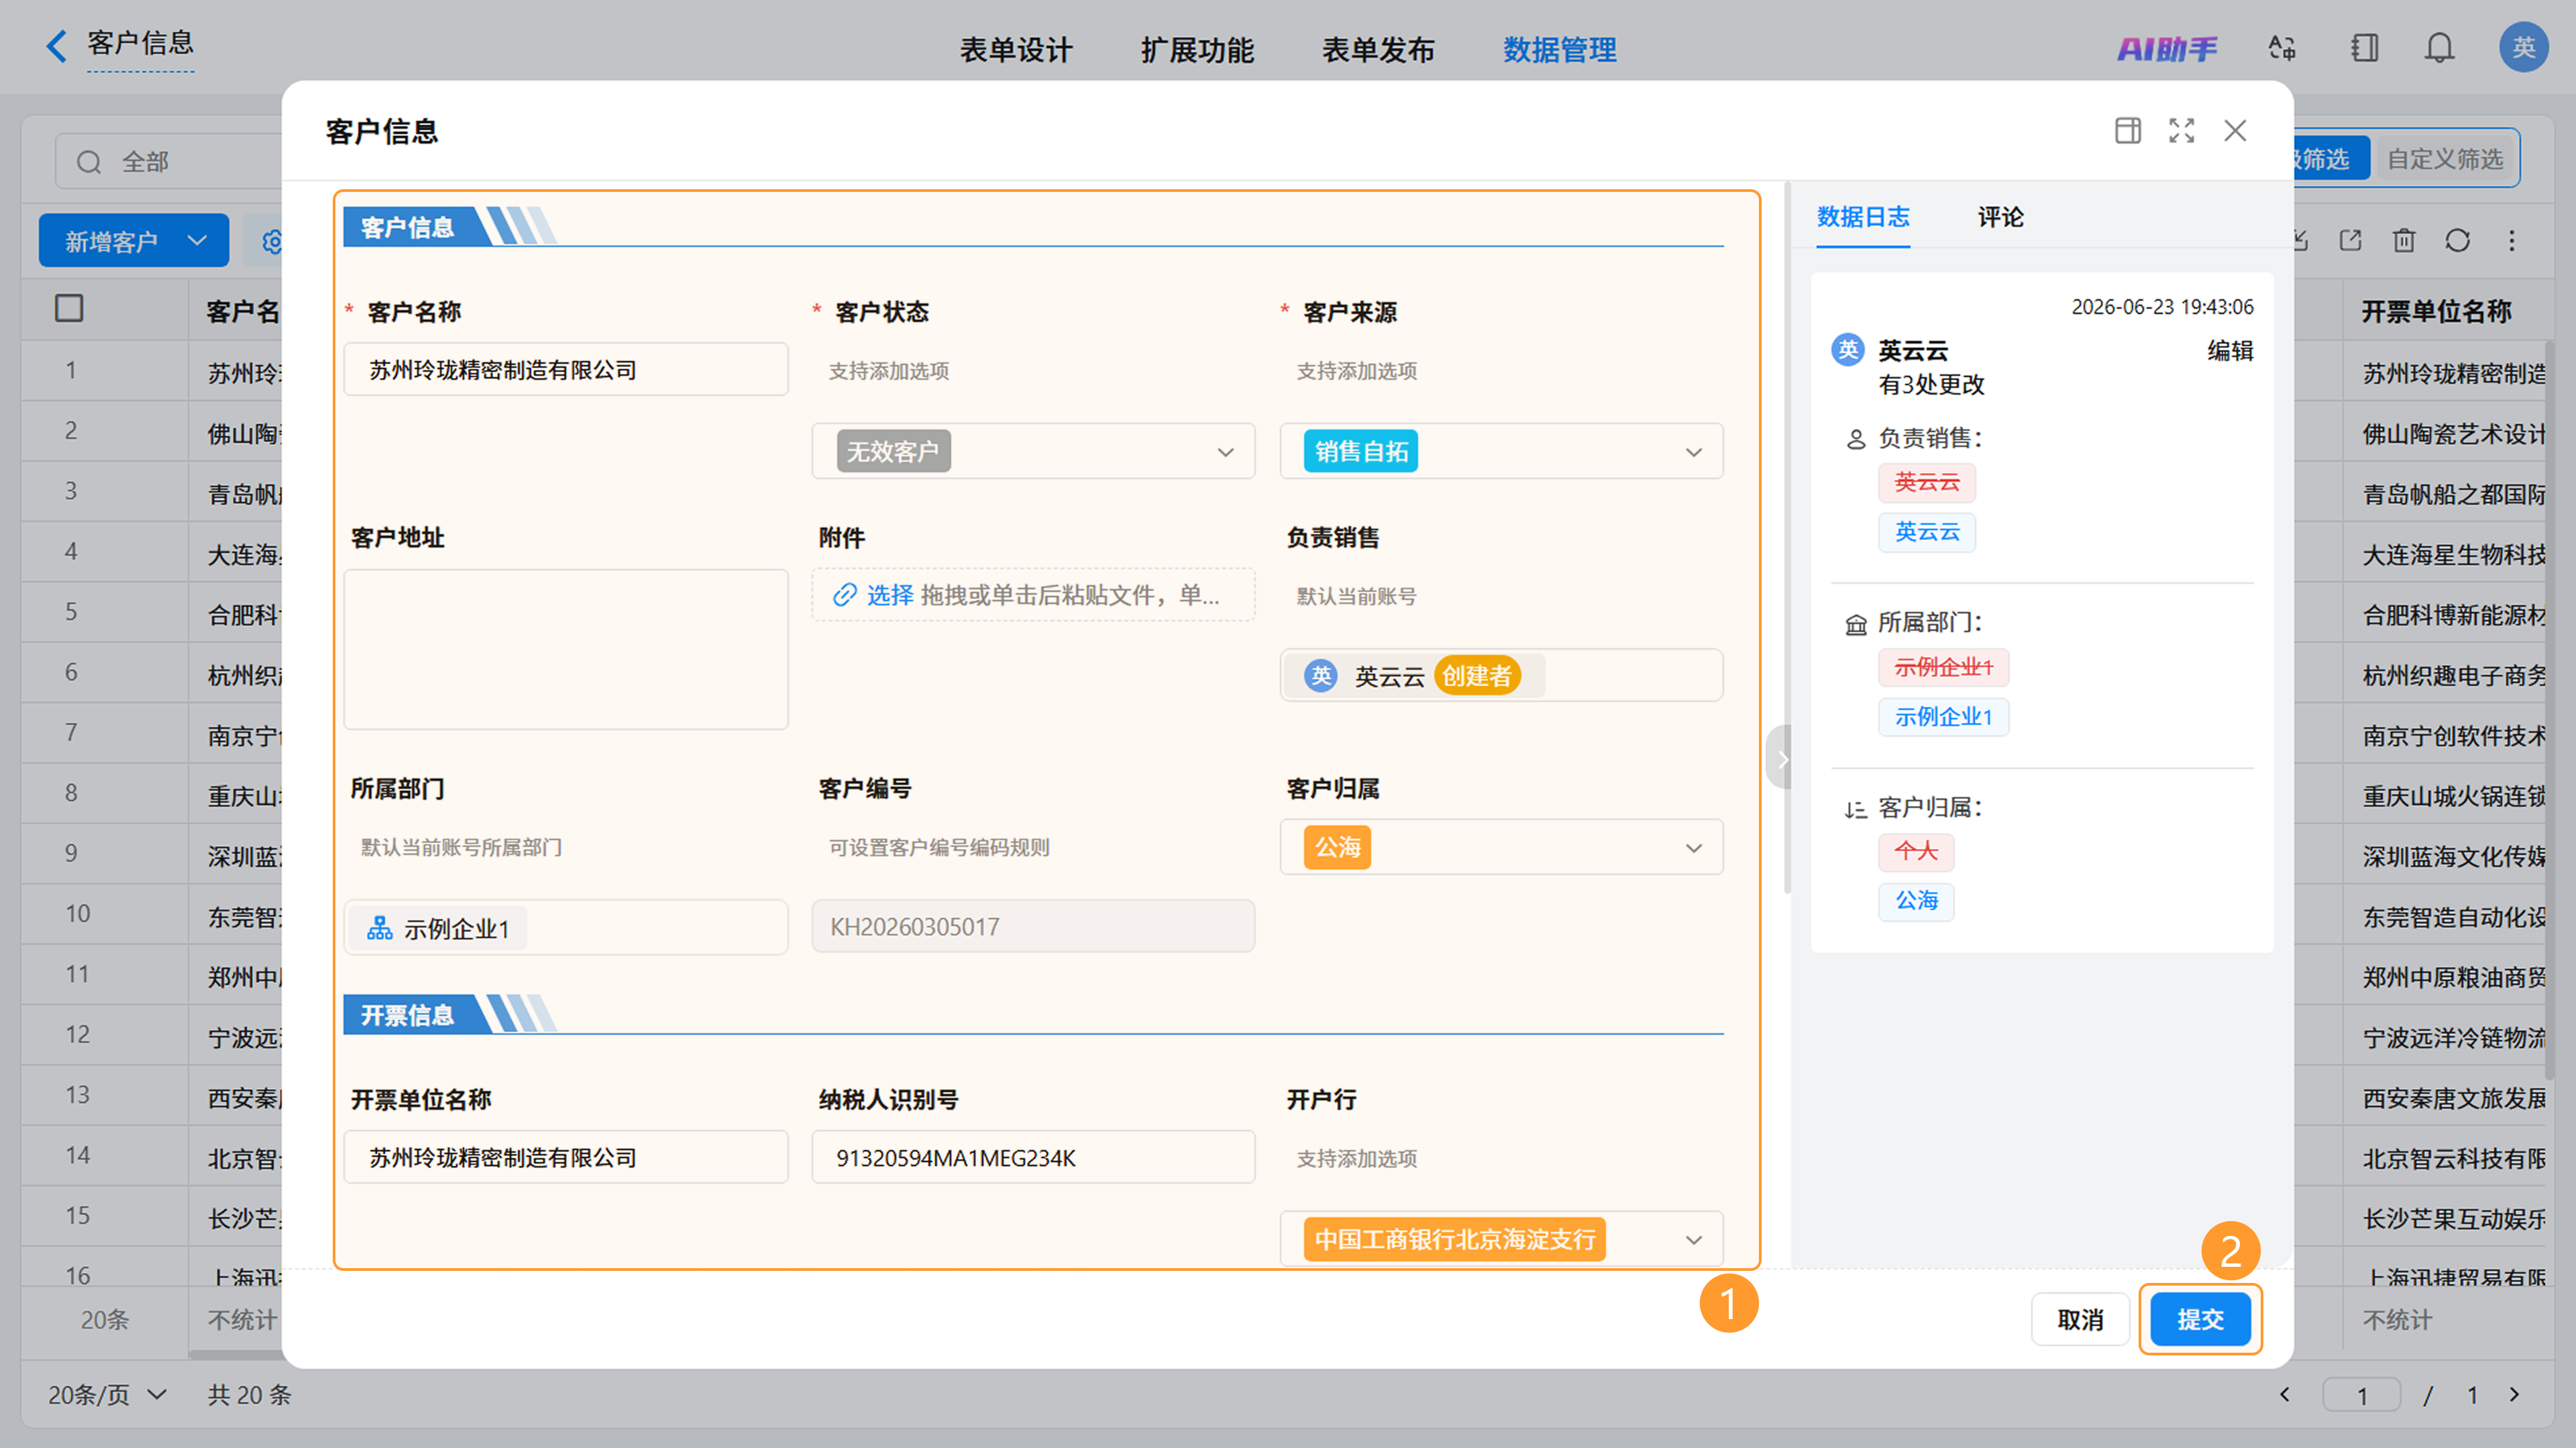Open the 客户来源 dropdown showing 销售自拓
The height and width of the screenshot is (1448, 2576).
pos(1501,451)
